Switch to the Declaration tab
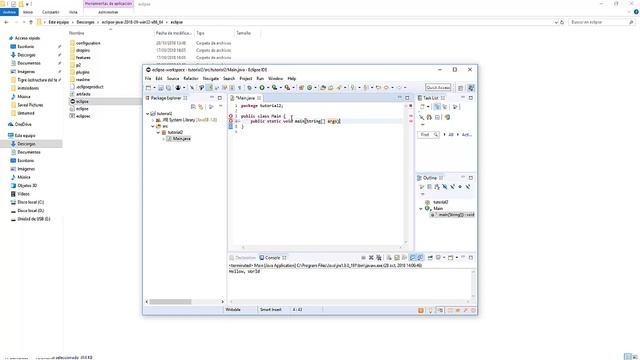This screenshot has height=360, width=640. 243,258
